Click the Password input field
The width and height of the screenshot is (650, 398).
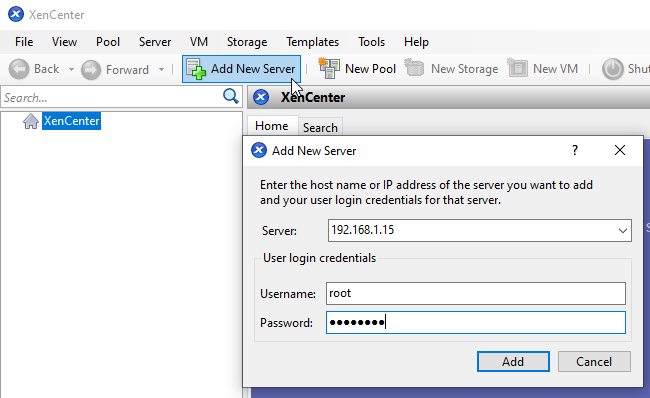(x=476, y=323)
